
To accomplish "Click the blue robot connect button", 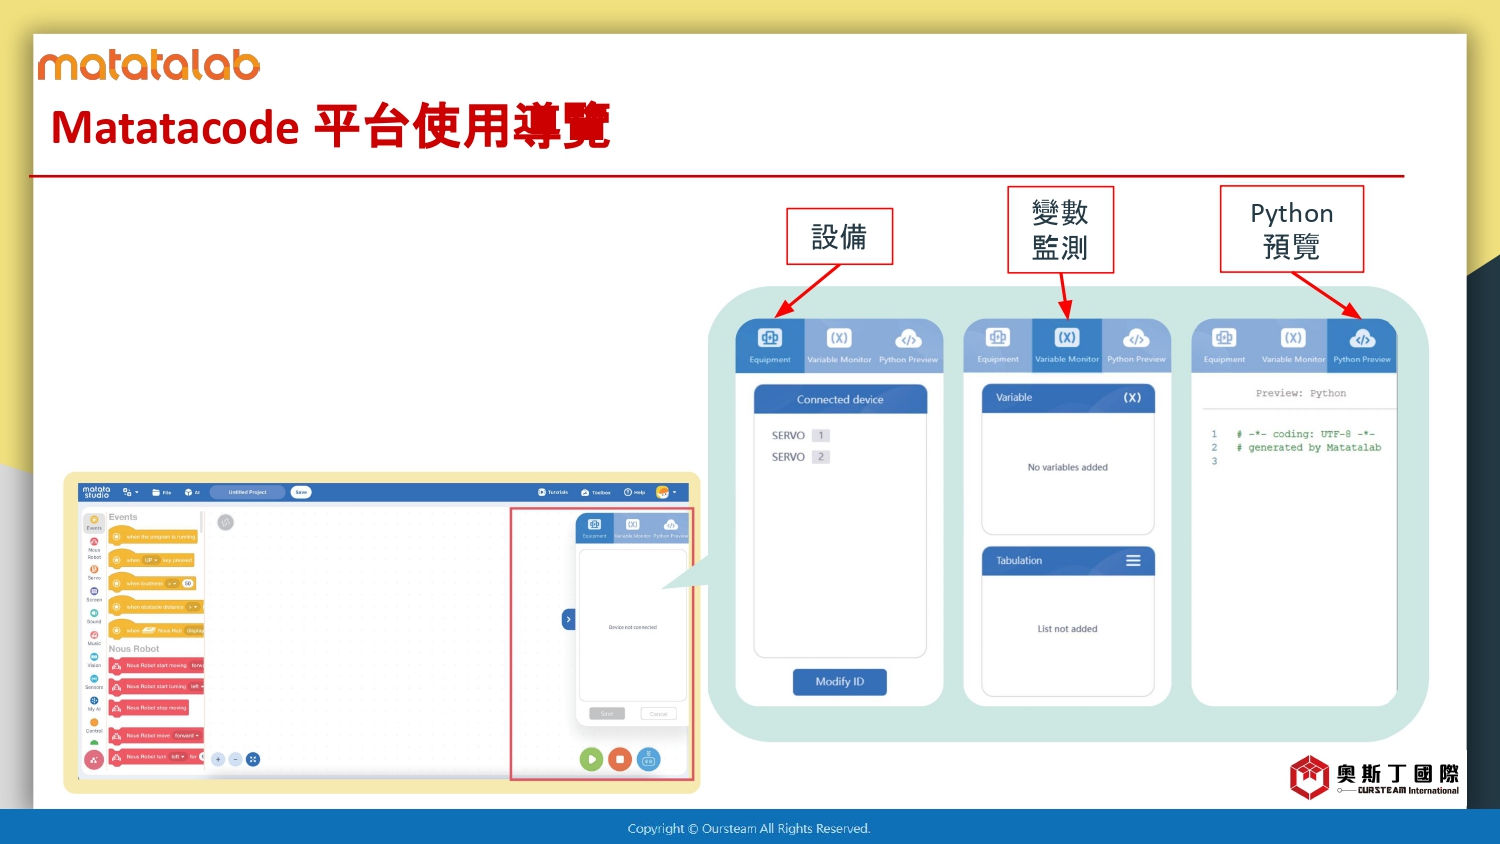I will point(648,759).
